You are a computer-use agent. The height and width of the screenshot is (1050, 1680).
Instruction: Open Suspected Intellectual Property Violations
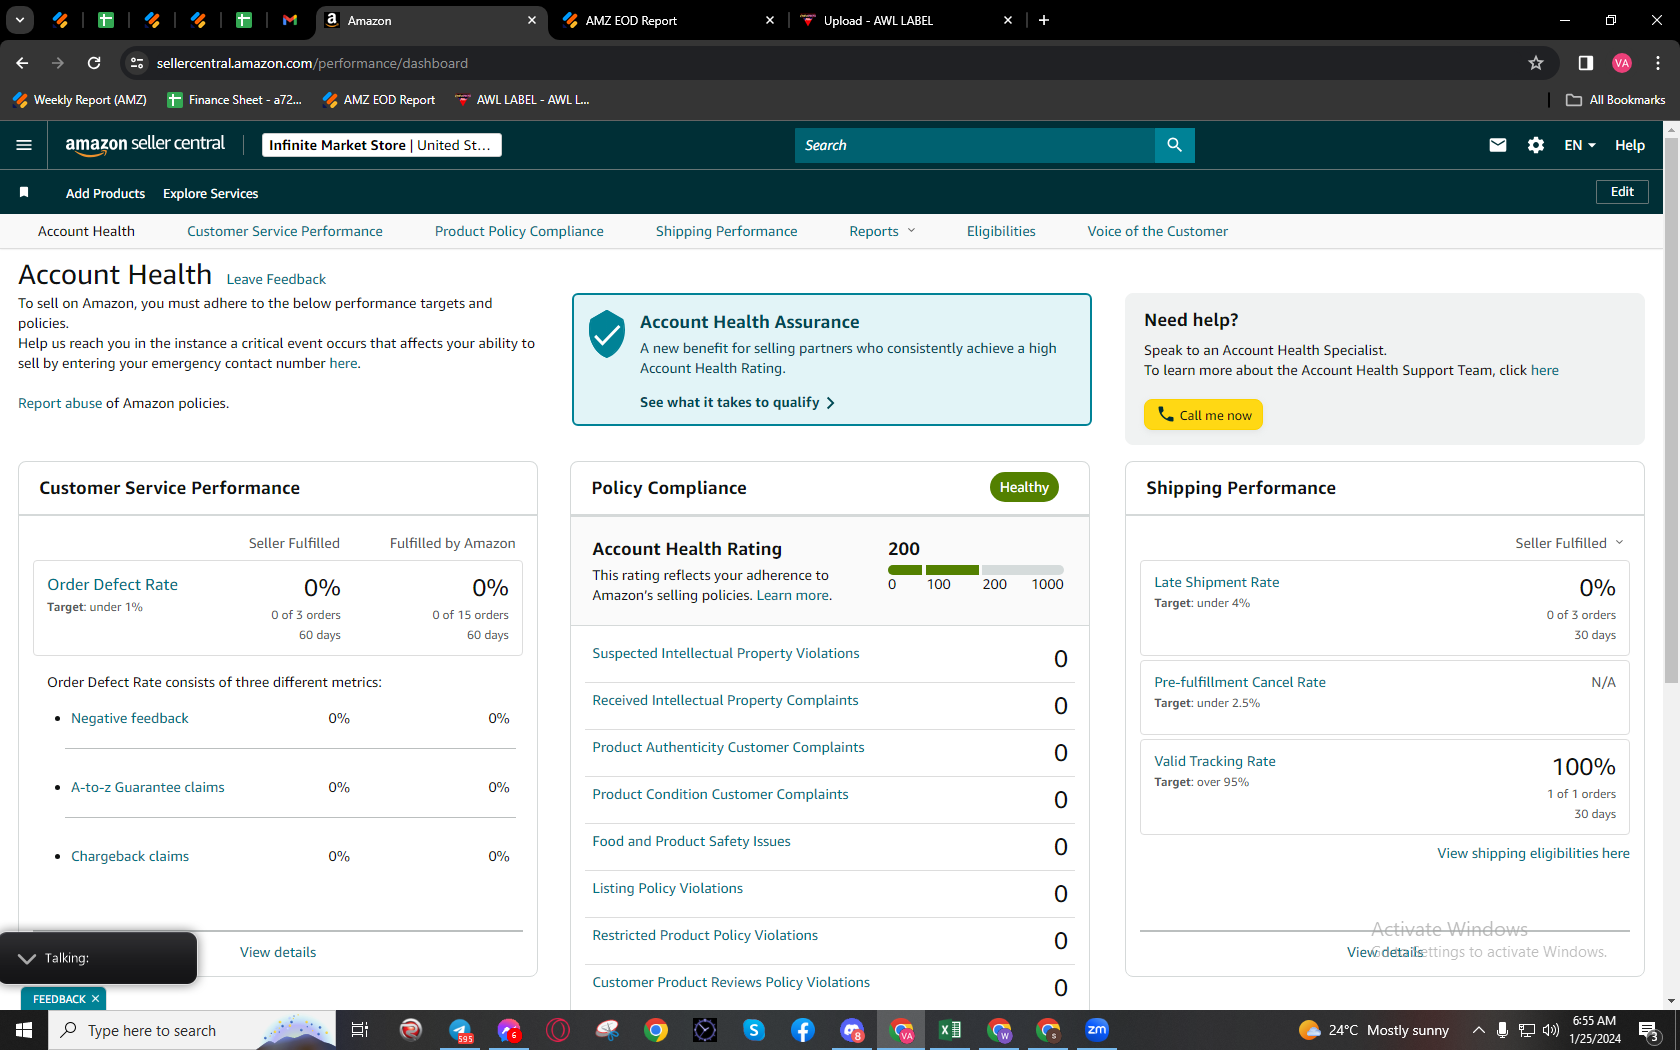[726, 653]
